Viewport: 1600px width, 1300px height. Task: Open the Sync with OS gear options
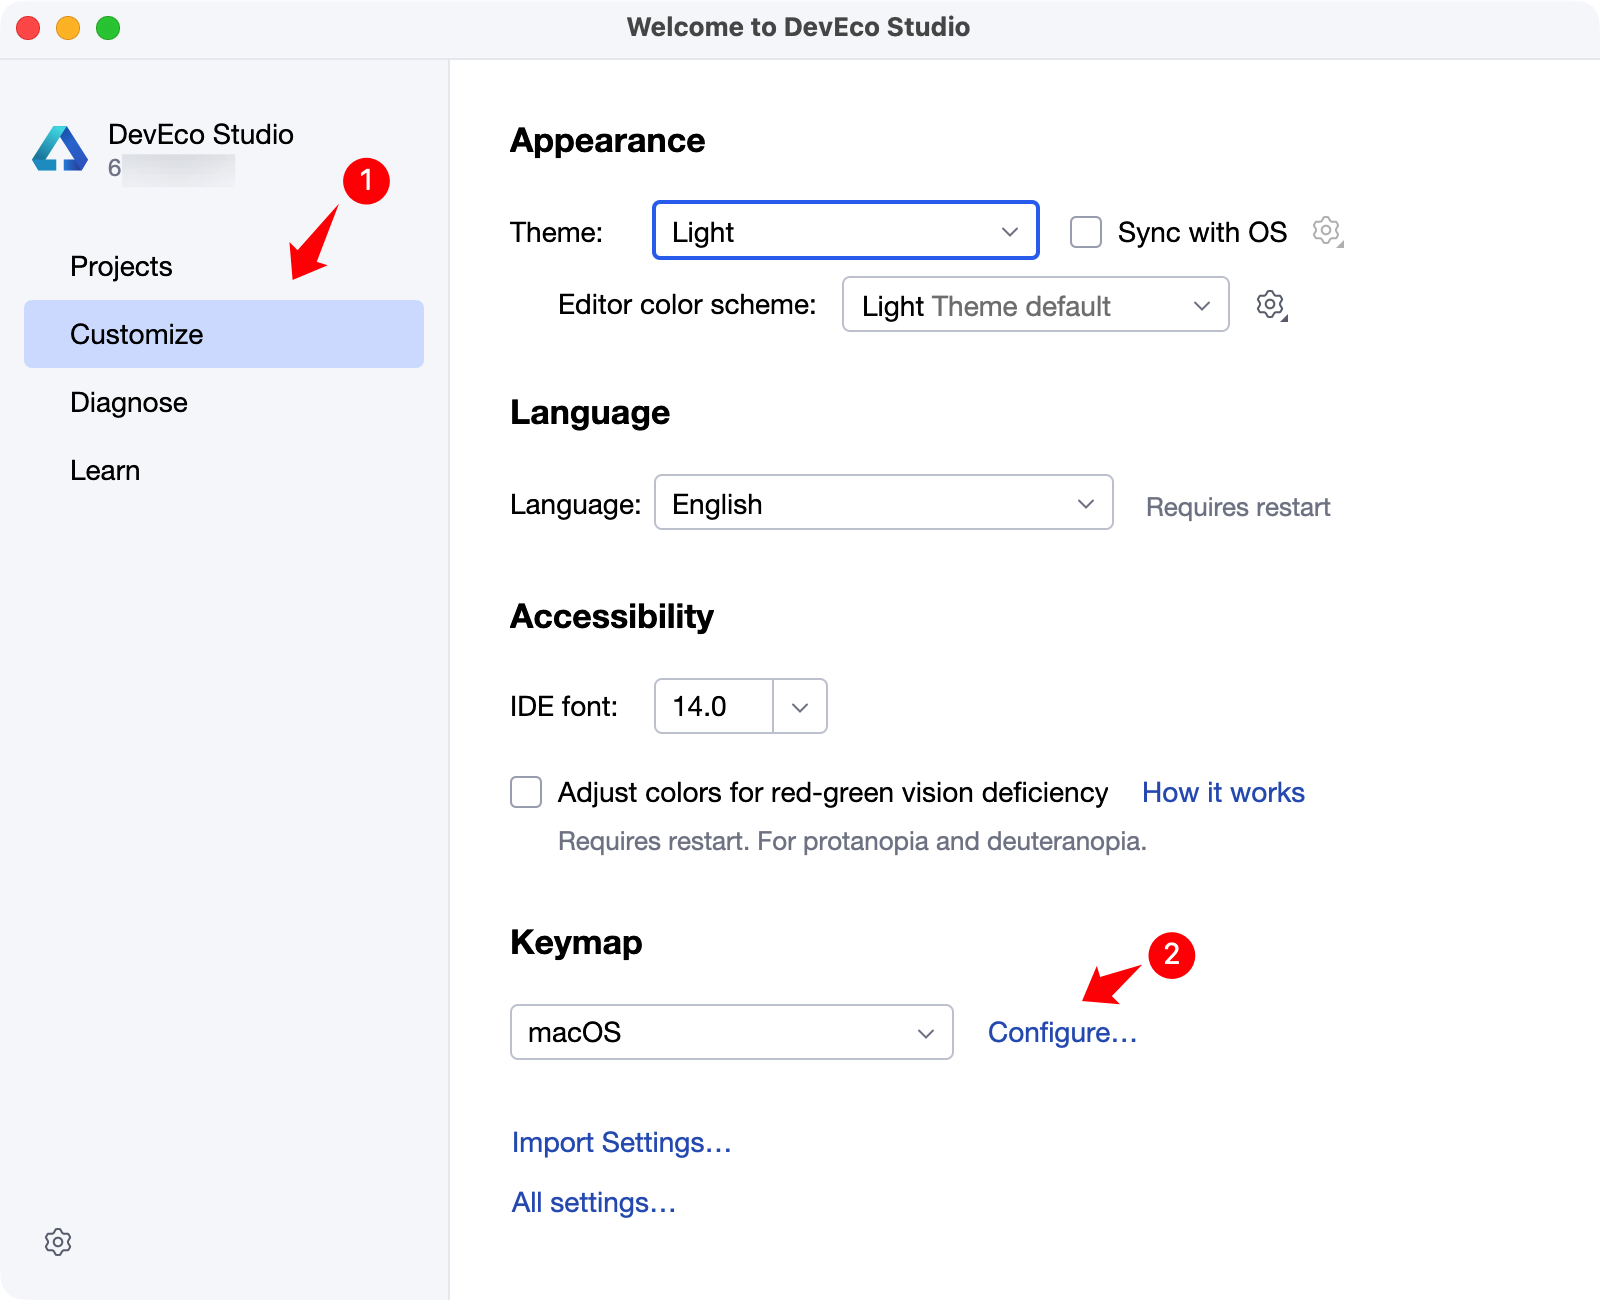[x=1327, y=231]
